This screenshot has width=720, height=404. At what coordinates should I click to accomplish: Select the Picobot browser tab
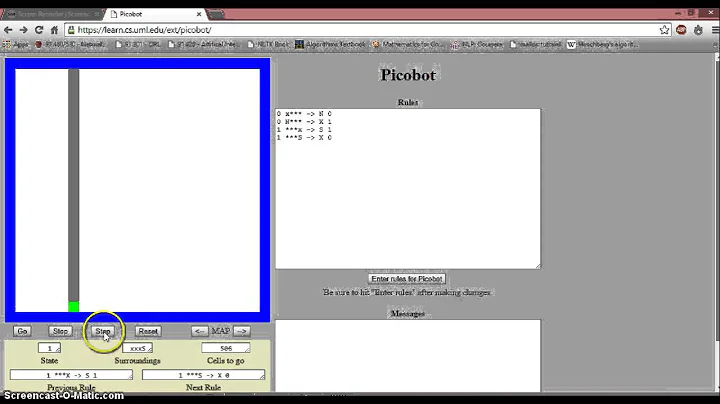tap(154, 14)
